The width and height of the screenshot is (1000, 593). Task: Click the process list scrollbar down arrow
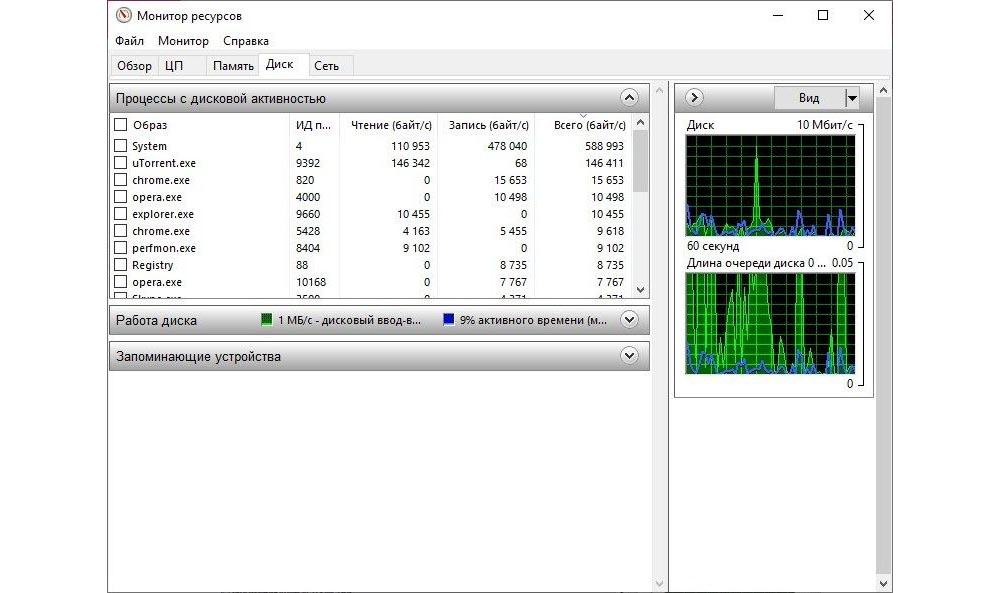(x=641, y=289)
